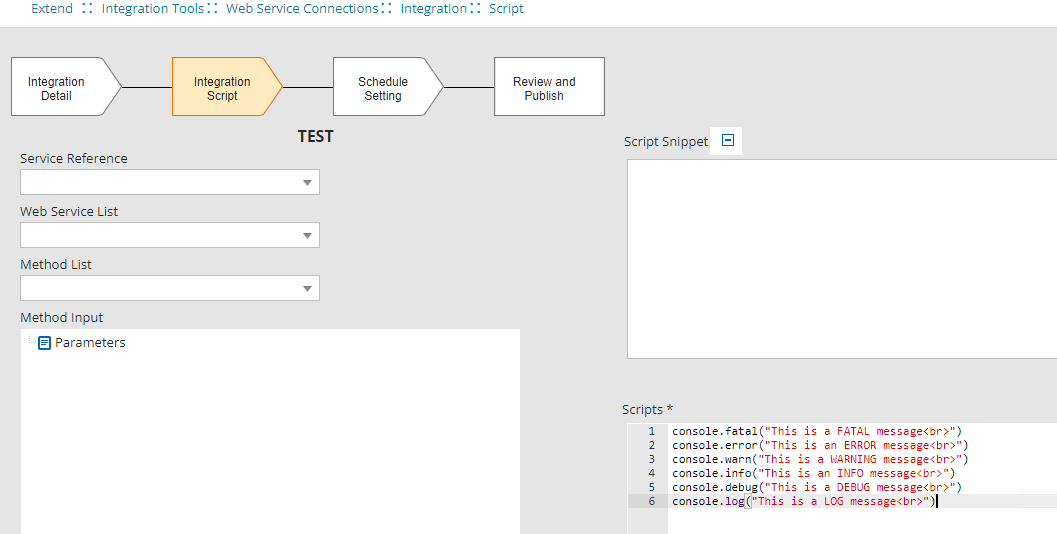The height and width of the screenshot is (534, 1057).
Task: Go to Integration Detail step
Action: tap(57, 88)
